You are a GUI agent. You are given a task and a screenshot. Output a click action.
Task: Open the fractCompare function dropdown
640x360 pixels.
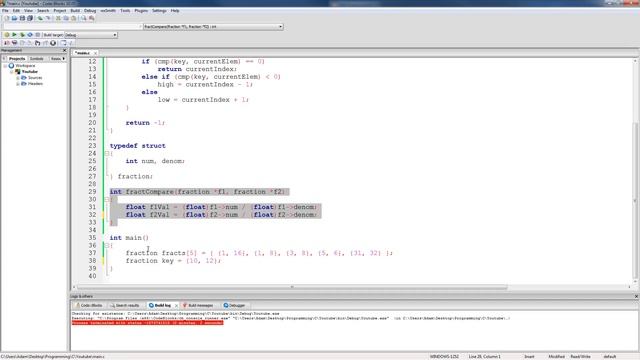(x=213, y=27)
